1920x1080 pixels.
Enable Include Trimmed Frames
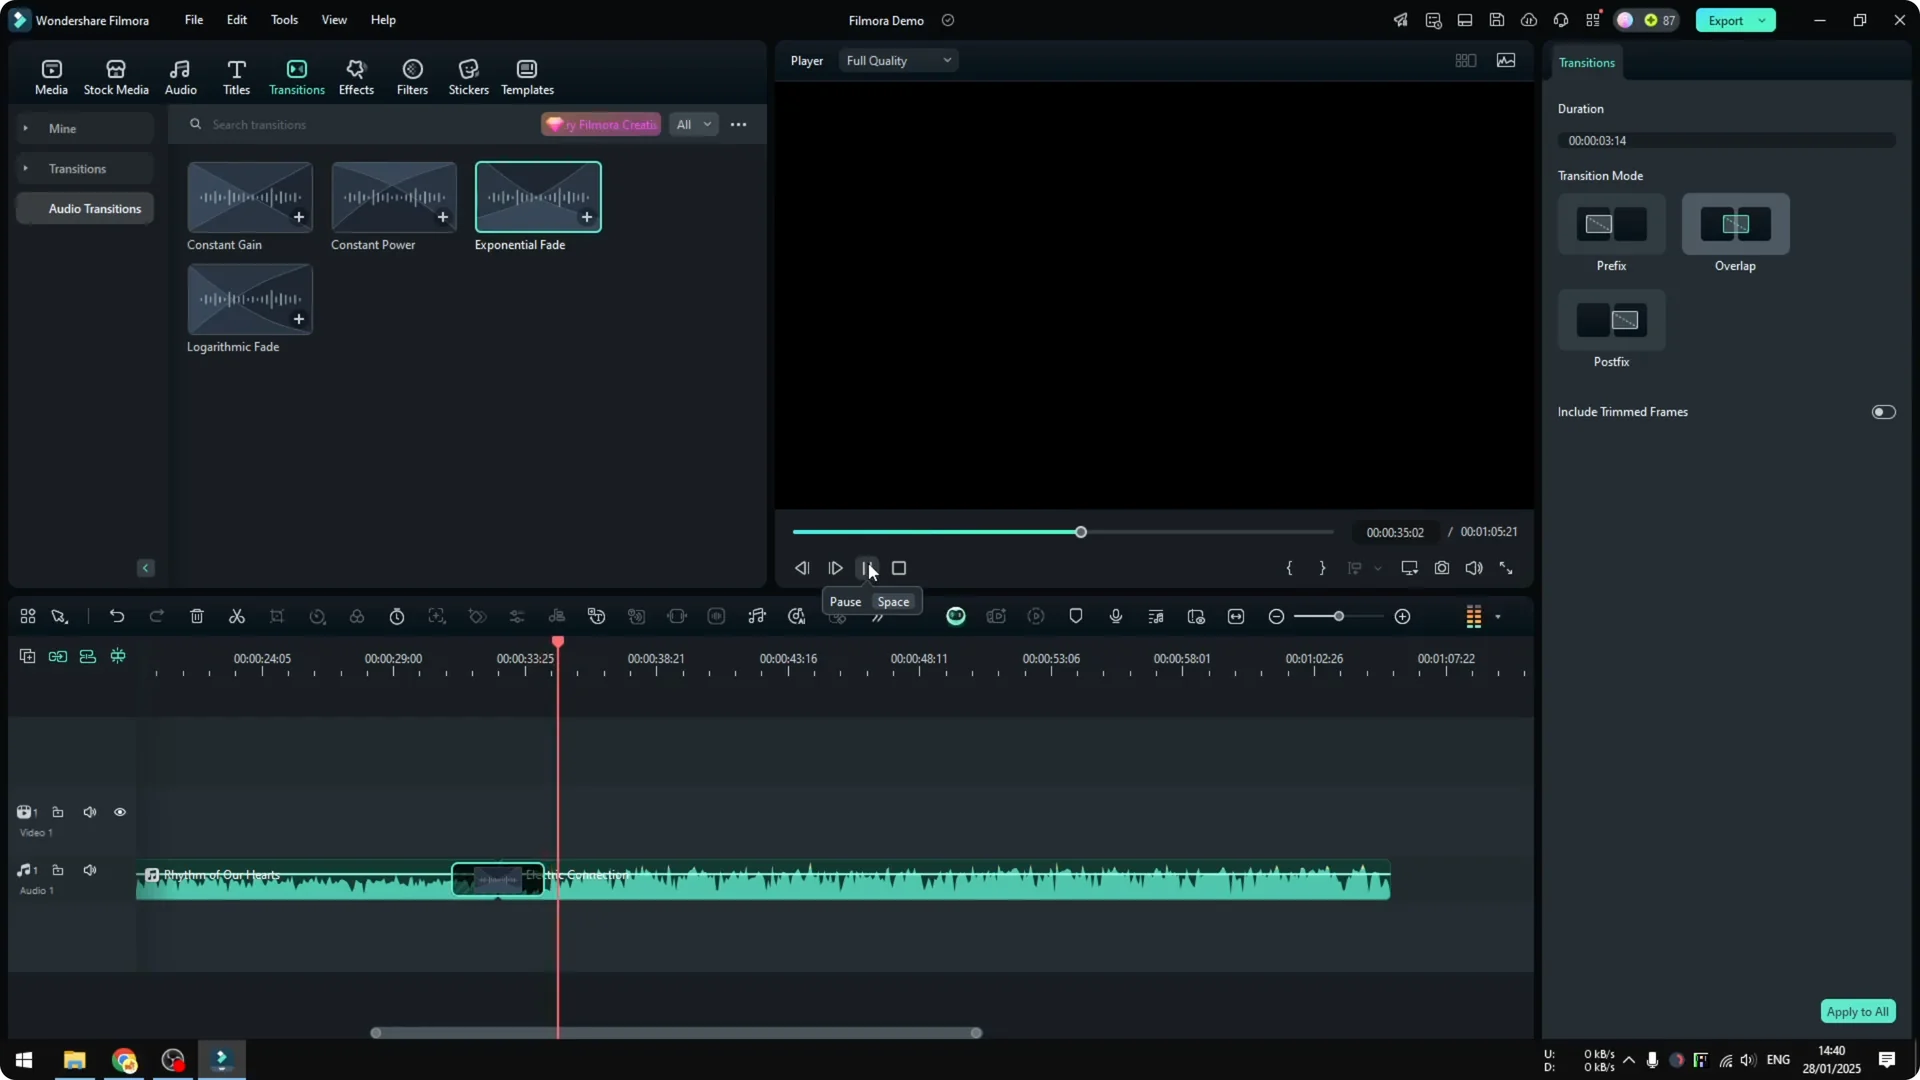(1884, 411)
